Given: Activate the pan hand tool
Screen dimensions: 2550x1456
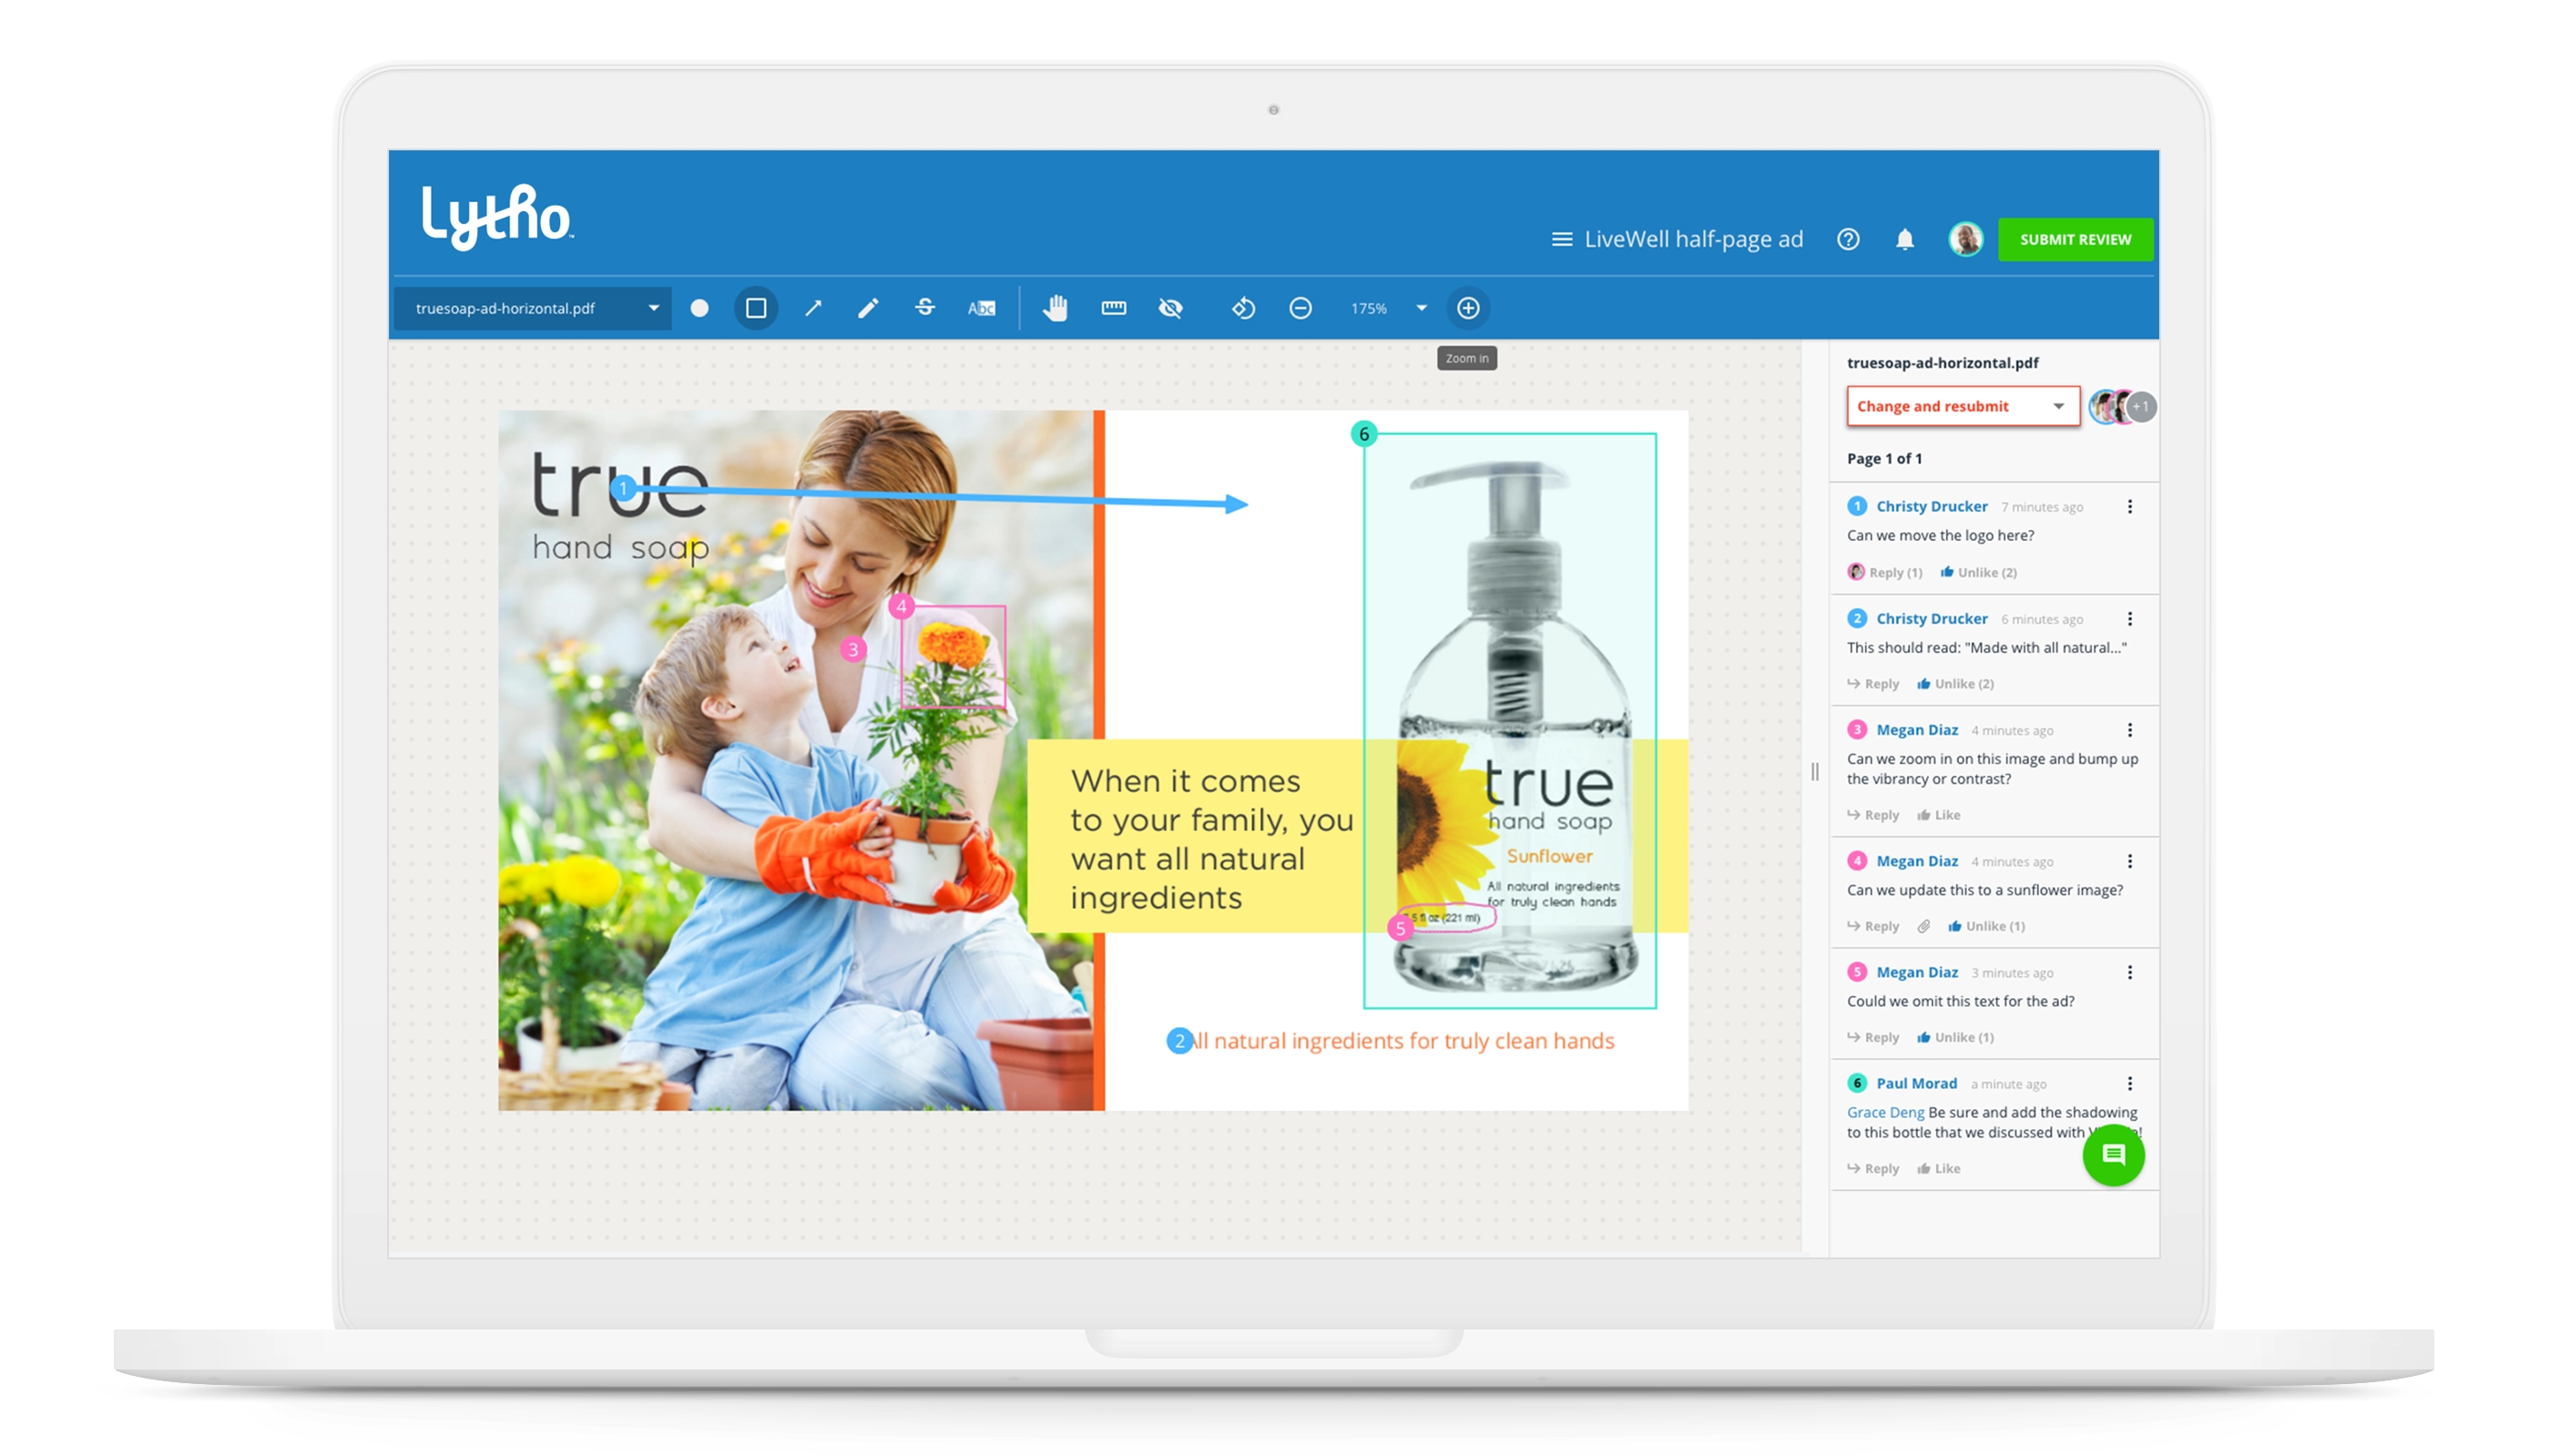Looking at the screenshot, I should [x=1055, y=308].
